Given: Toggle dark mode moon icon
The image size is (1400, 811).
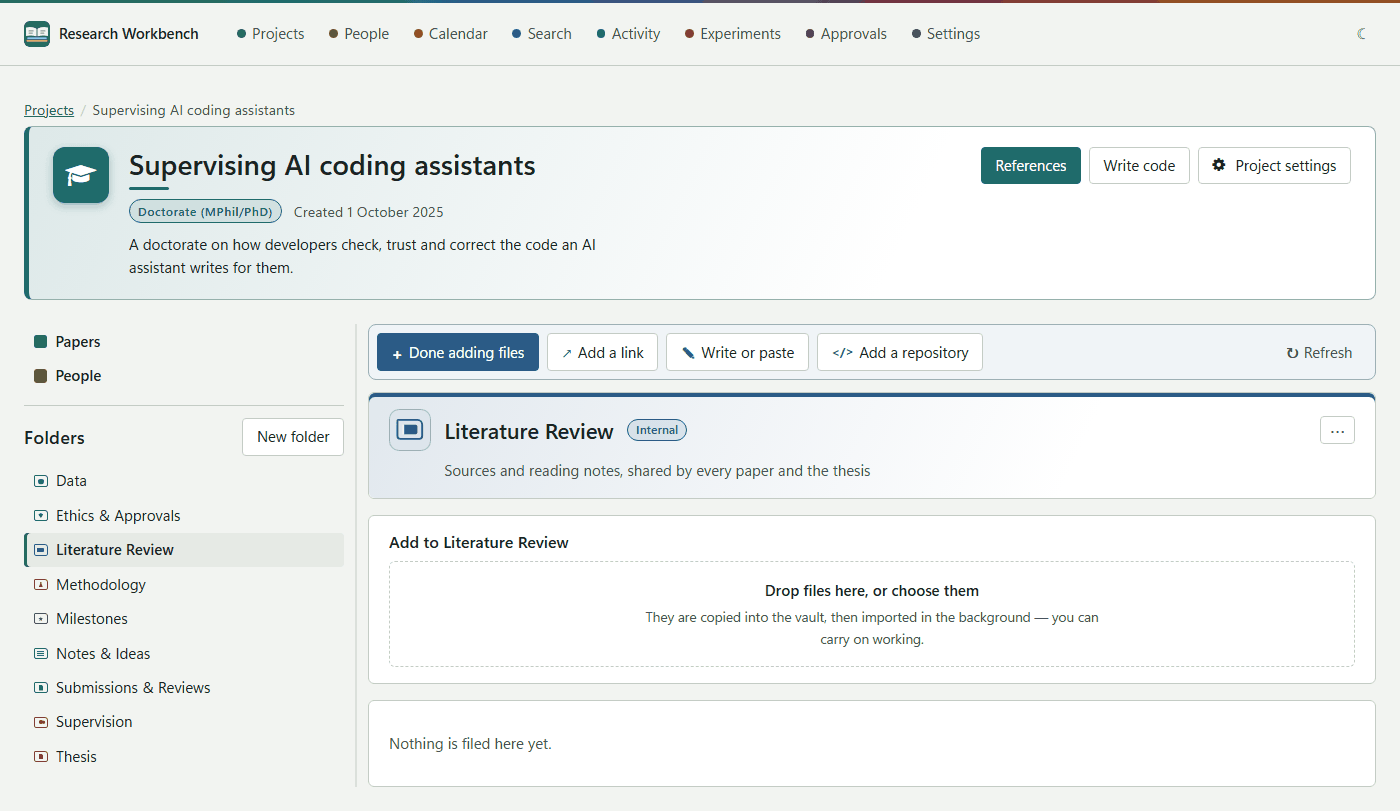Looking at the screenshot, I should (1362, 34).
